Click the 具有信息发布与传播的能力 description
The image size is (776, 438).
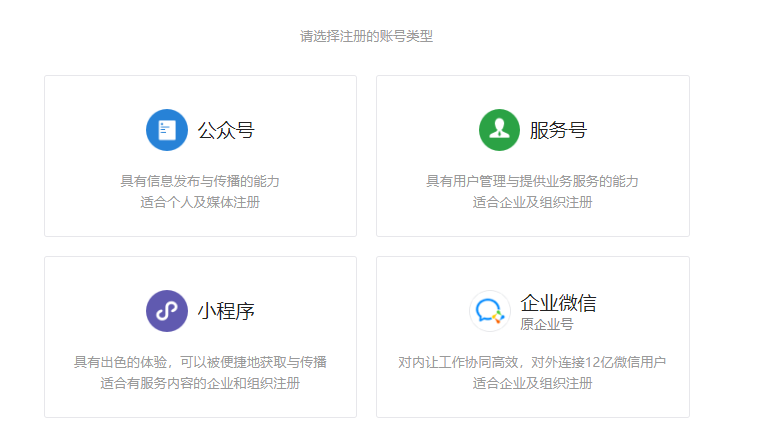pyautogui.click(x=200, y=181)
